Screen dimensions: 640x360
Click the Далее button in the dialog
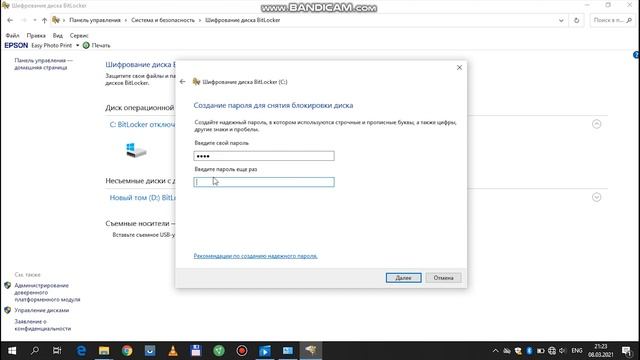click(403, 278)
